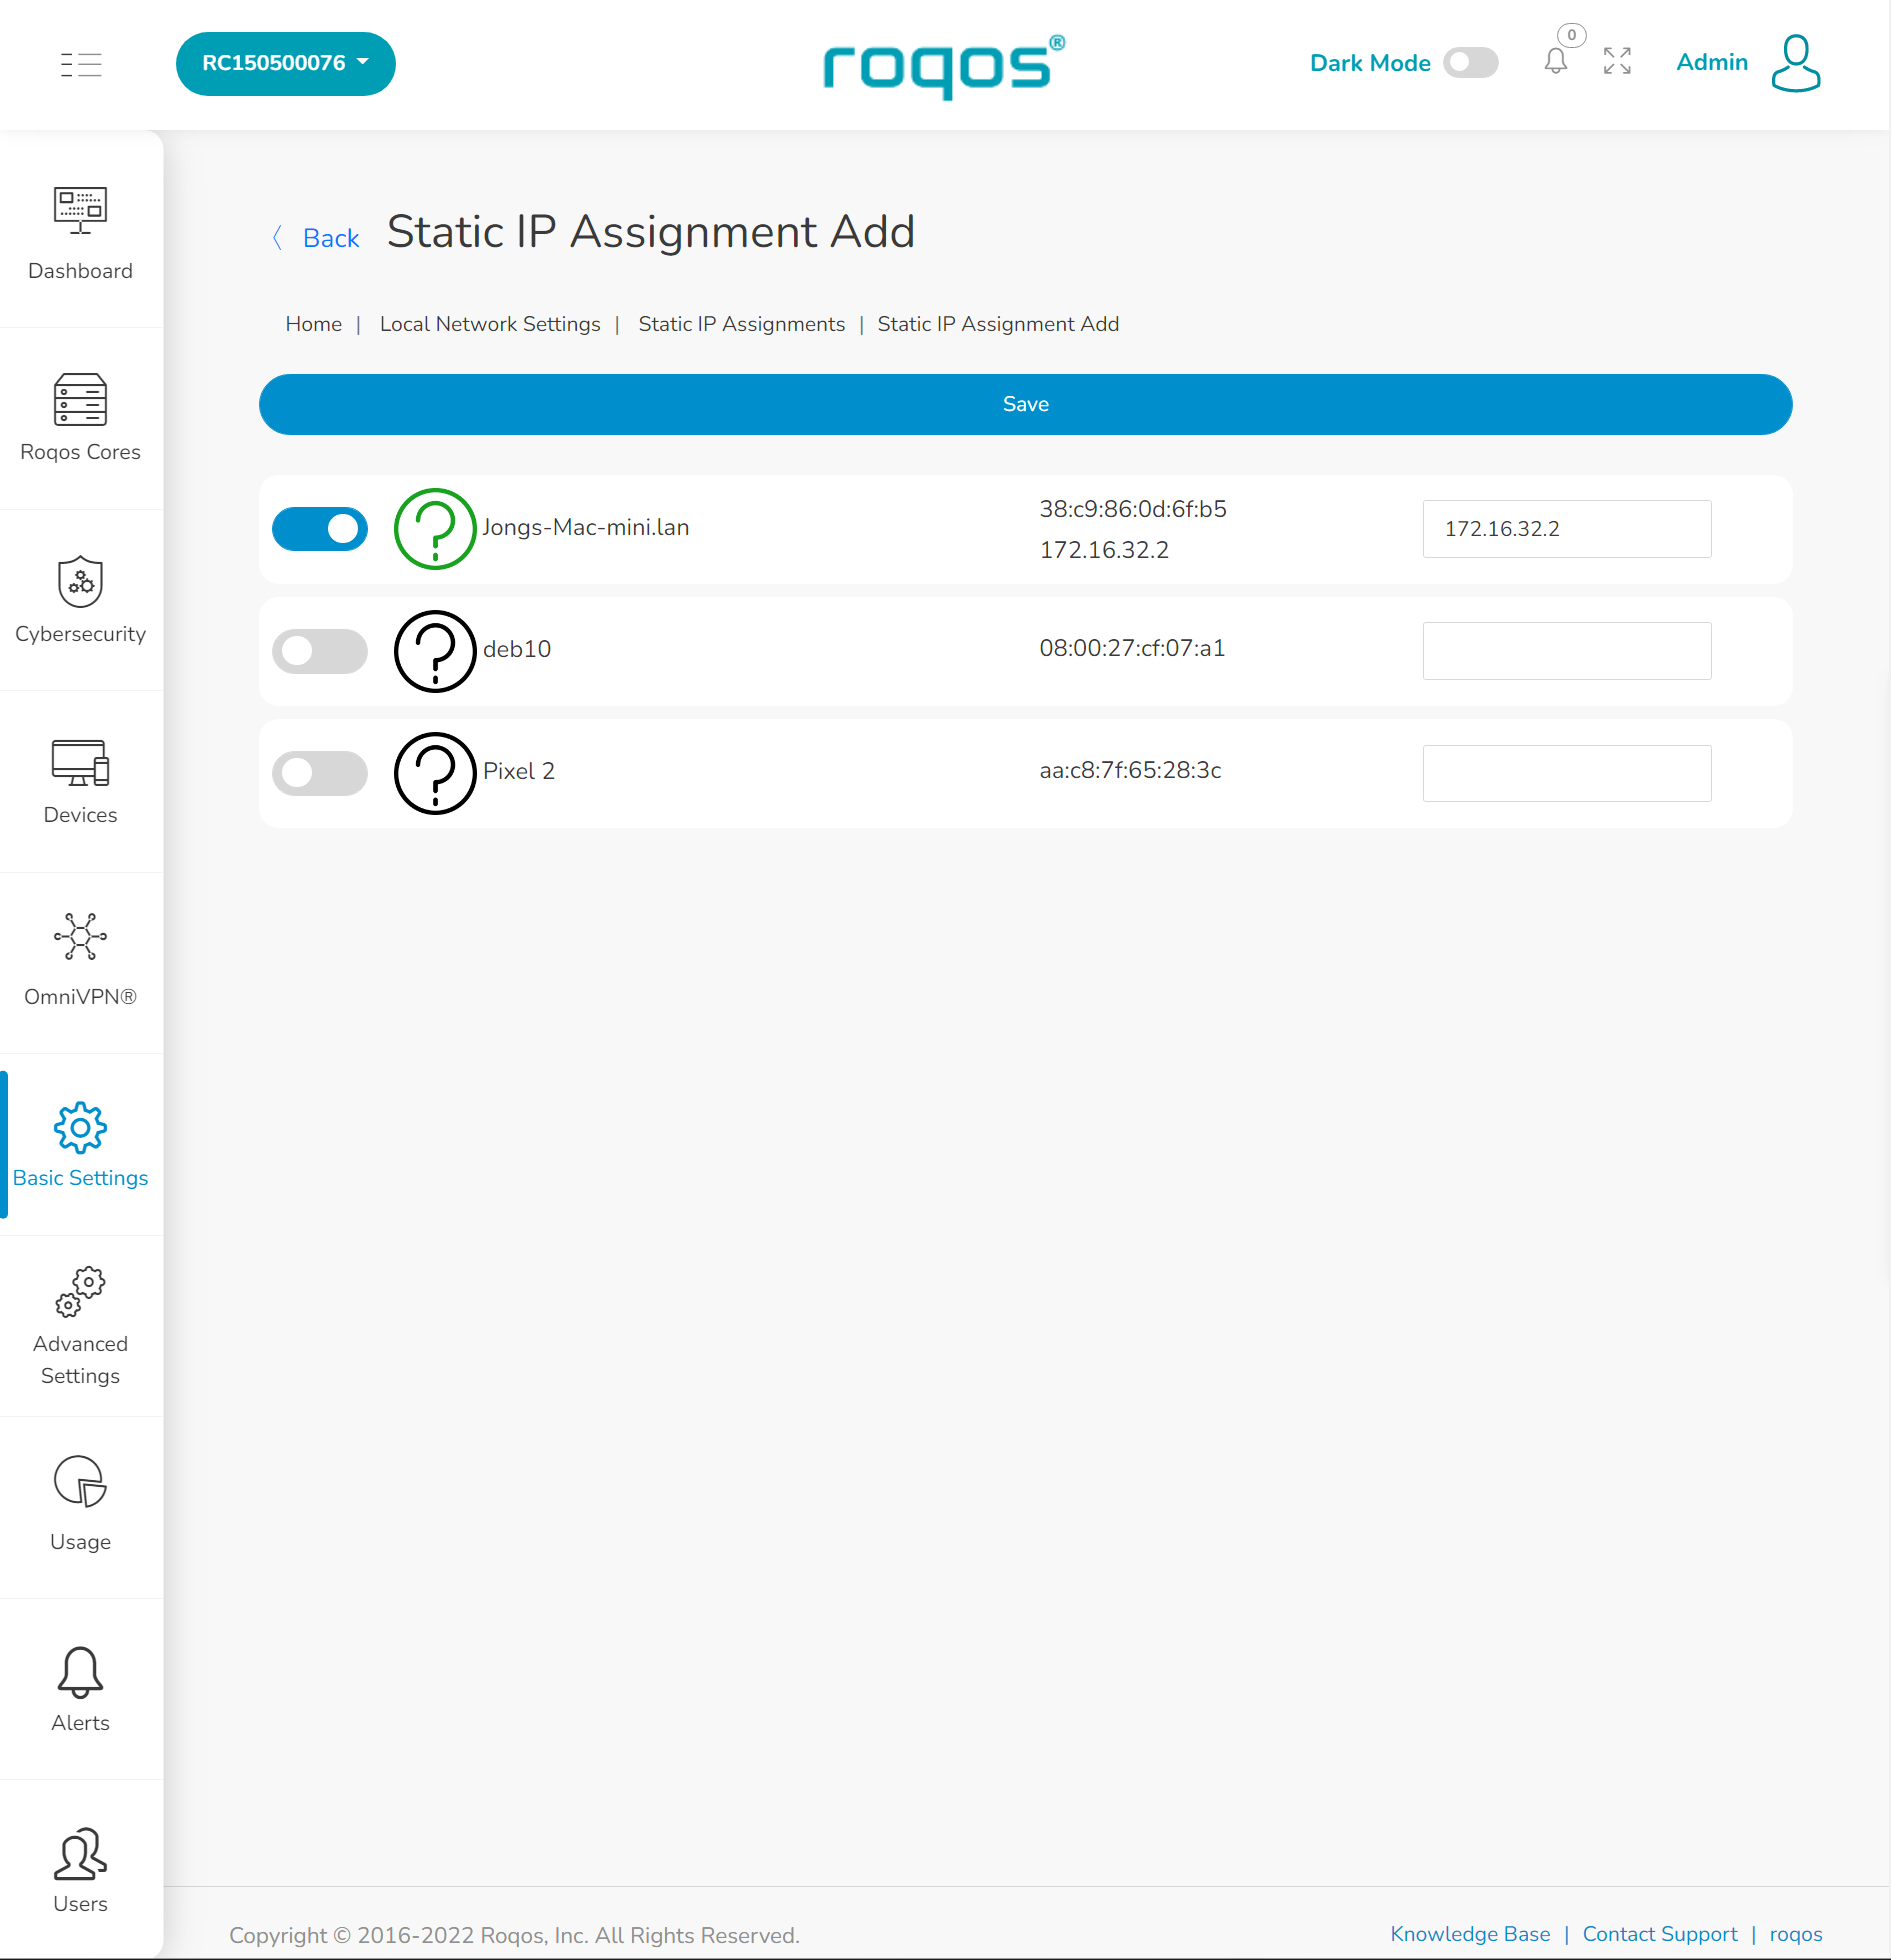Open Knowledge Base footer link
Screen dimensions: 1891x1960
coord(1470,1934)
